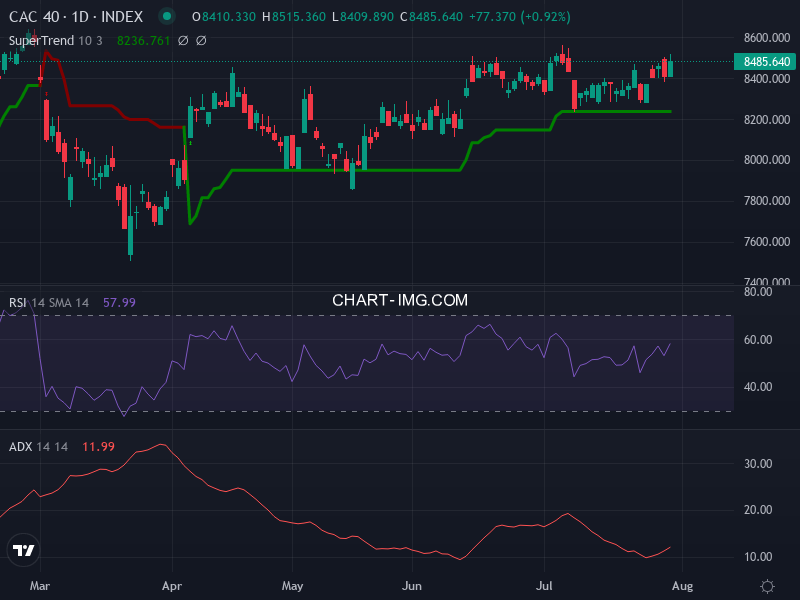The image size is (800, 600).
Task: Click first SuperTrend null value symbol
Action: tap(183, 40)
